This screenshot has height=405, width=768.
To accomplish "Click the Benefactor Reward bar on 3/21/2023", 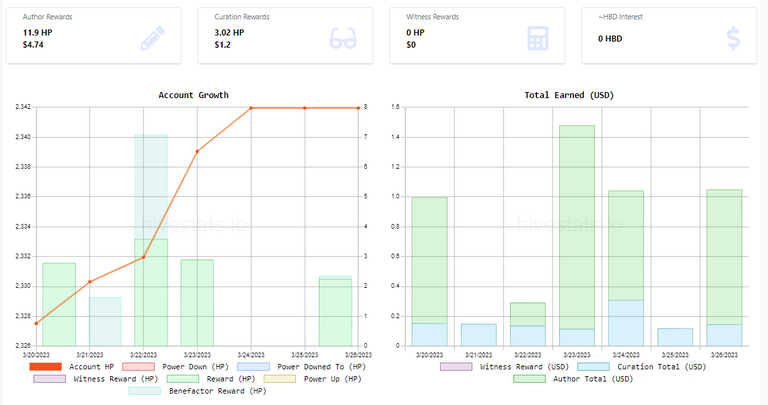I will 105,321.
